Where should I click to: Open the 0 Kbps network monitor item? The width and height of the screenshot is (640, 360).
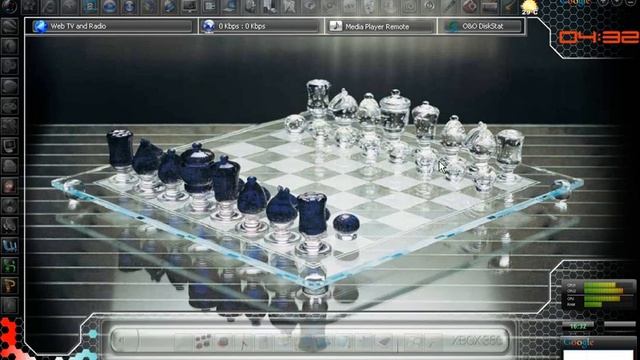[261, 26]
